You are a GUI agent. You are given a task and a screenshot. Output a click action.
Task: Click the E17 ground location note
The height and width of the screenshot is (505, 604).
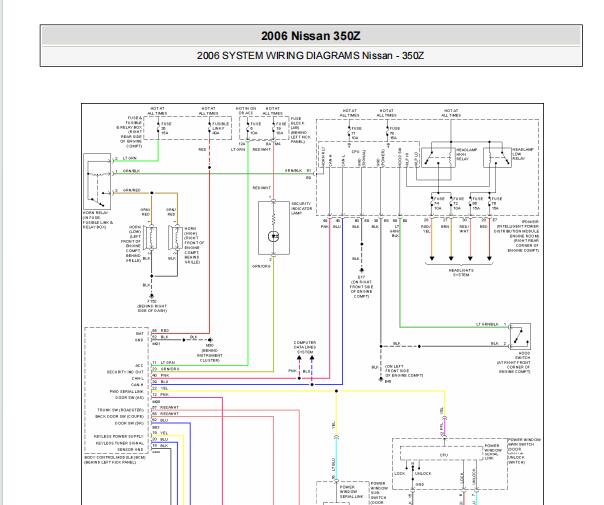(x=361, y=287)
